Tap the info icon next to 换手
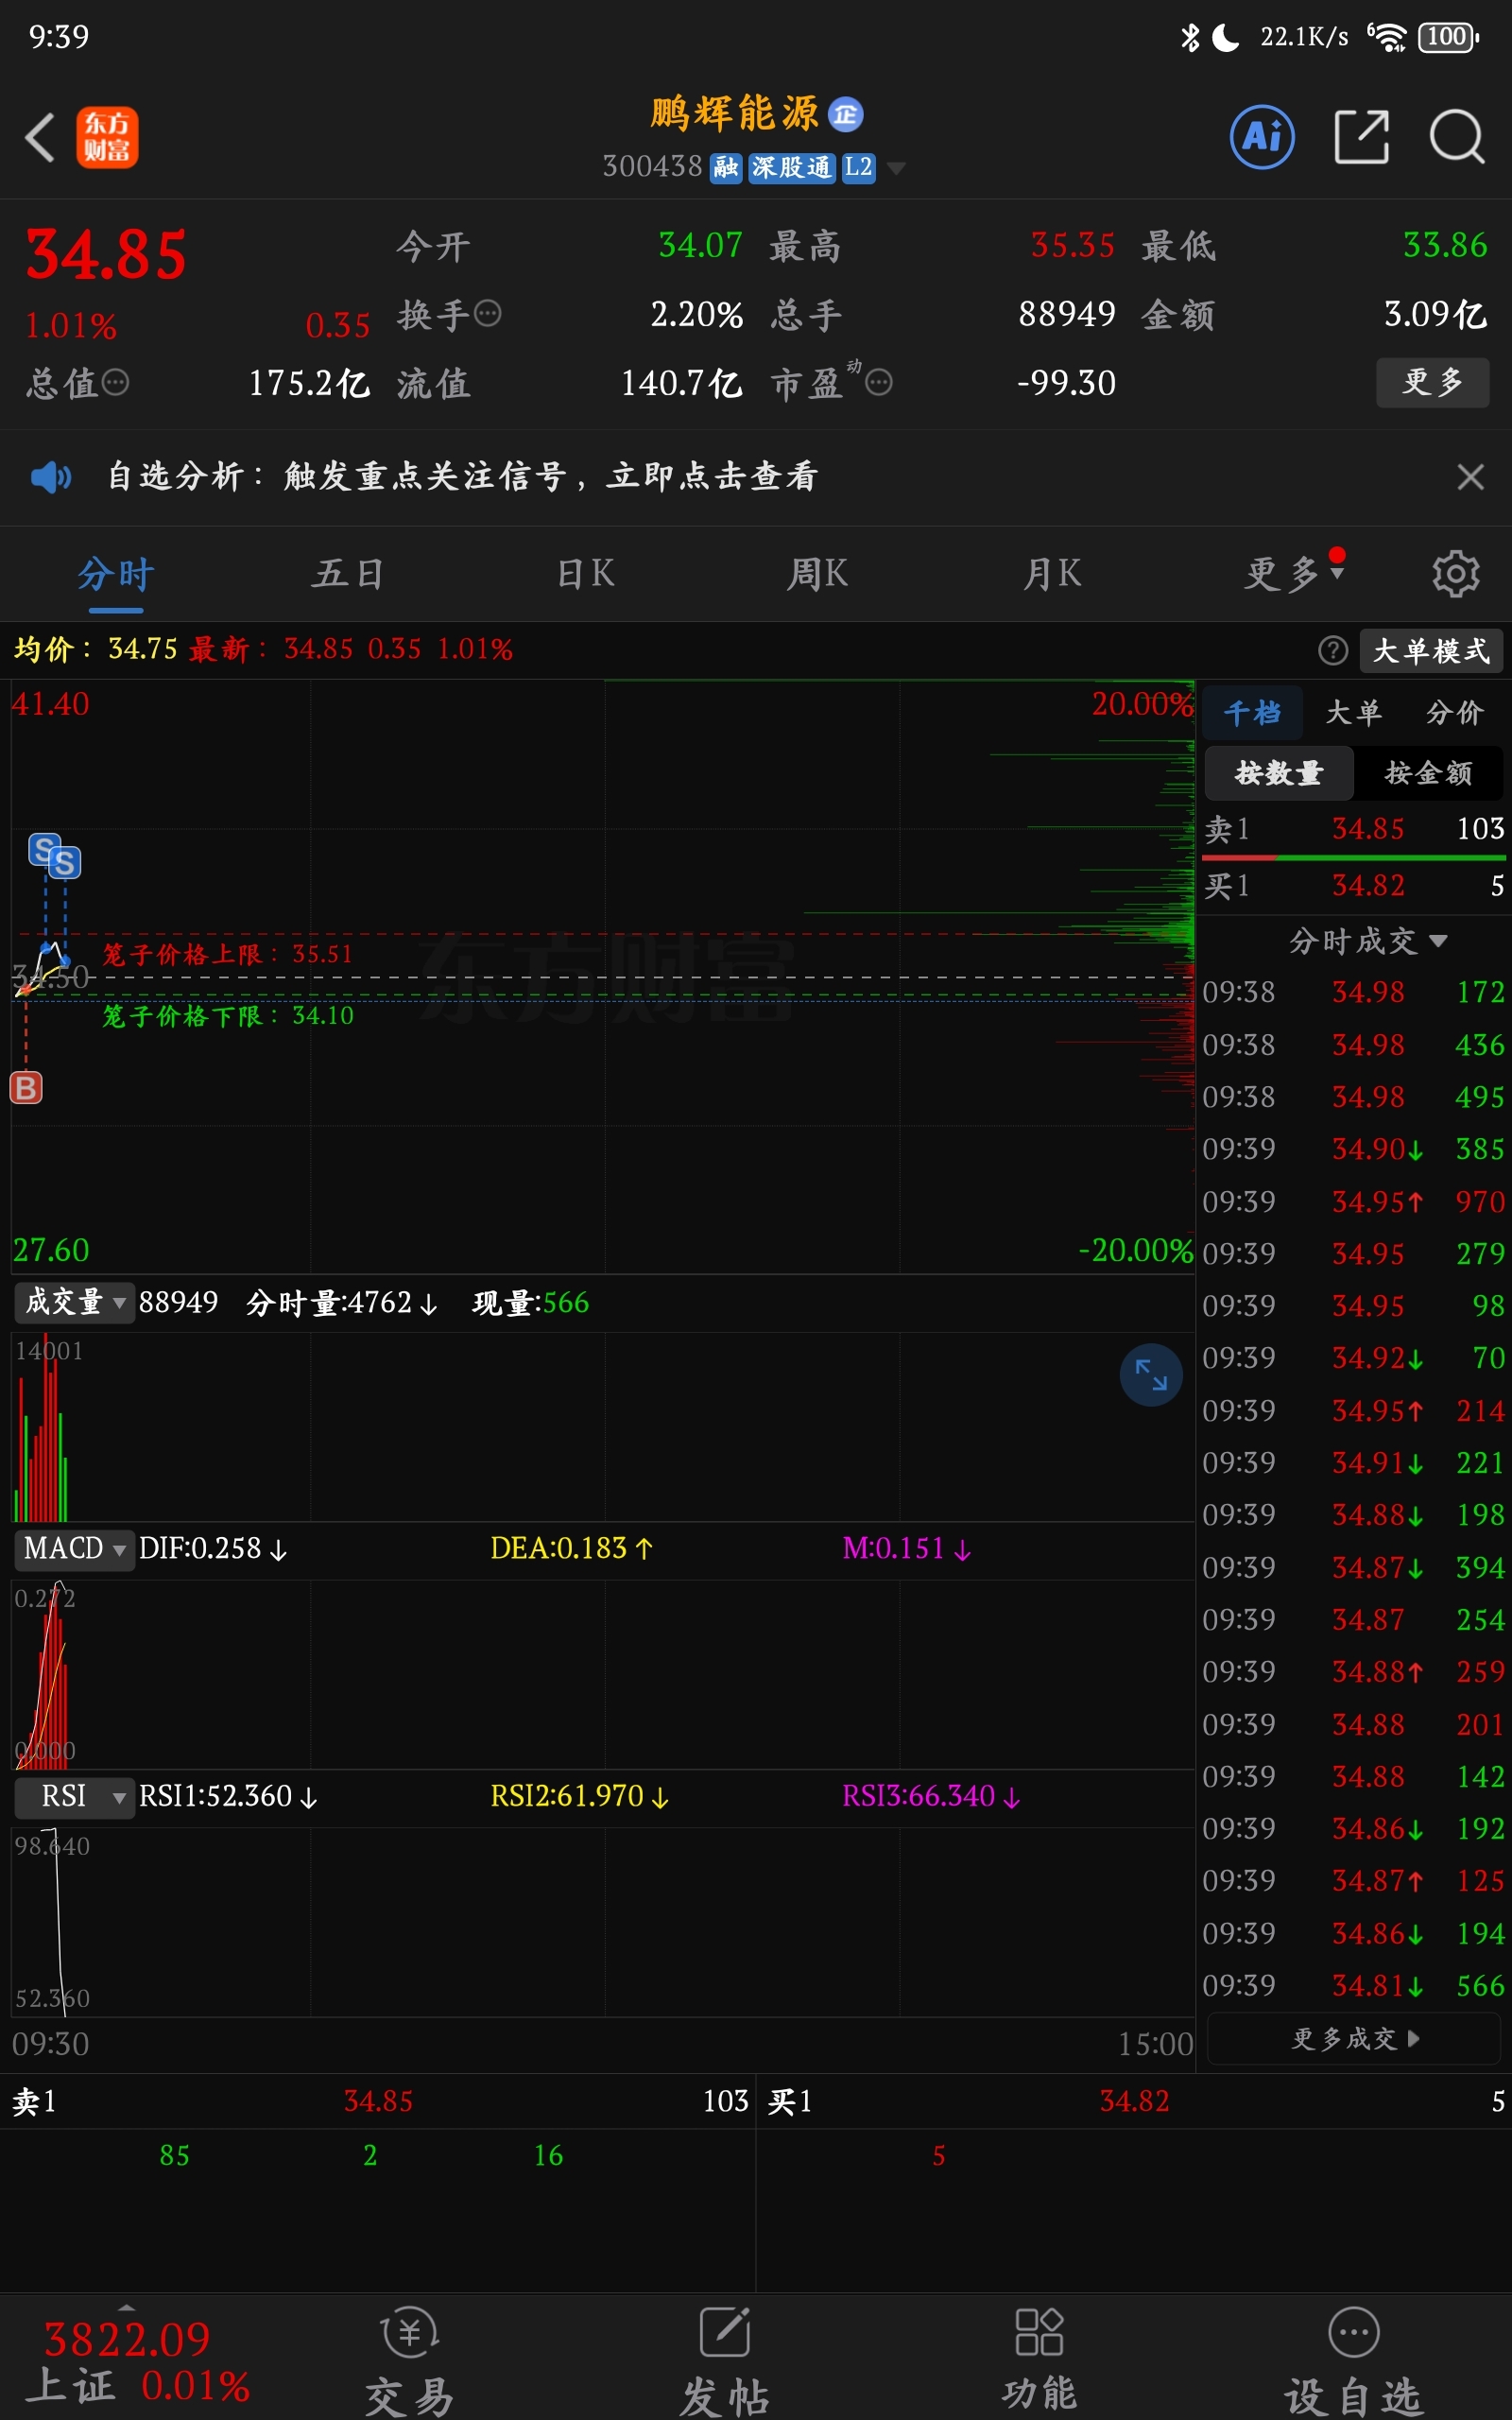Screen dimensions: 1512x2420 [x=487, y=315]
